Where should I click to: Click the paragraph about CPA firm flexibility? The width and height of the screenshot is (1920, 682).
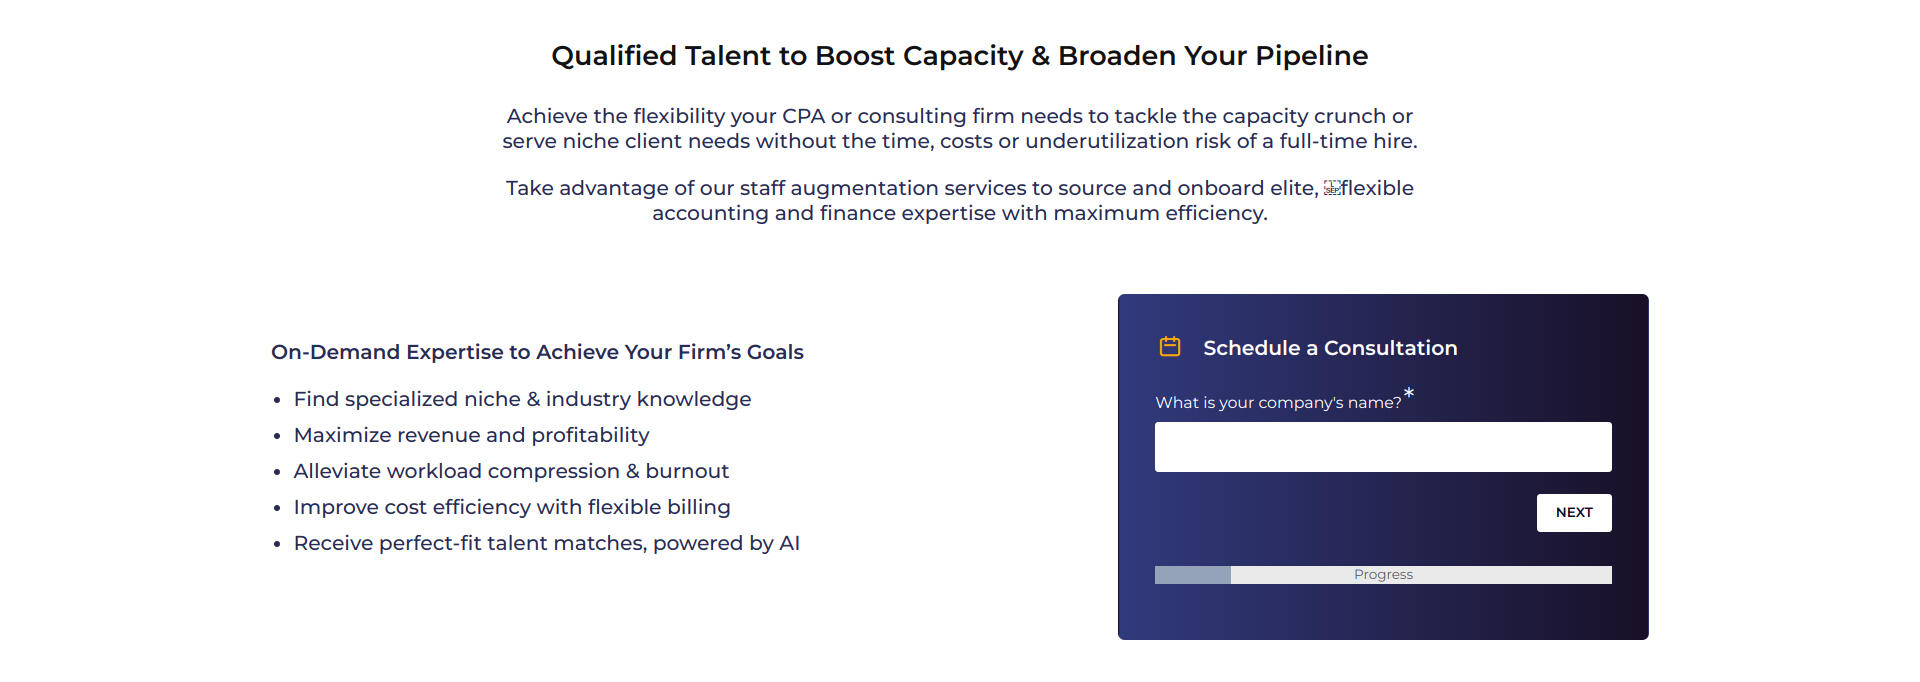pyautogui.click(x=959, y=129)
